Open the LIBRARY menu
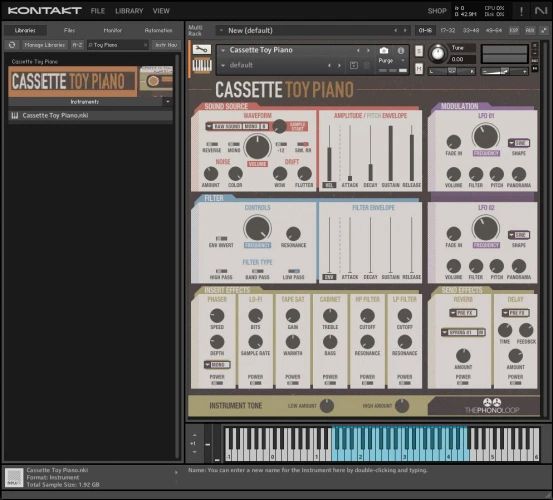The image size is (553, 500). [129, 11]
